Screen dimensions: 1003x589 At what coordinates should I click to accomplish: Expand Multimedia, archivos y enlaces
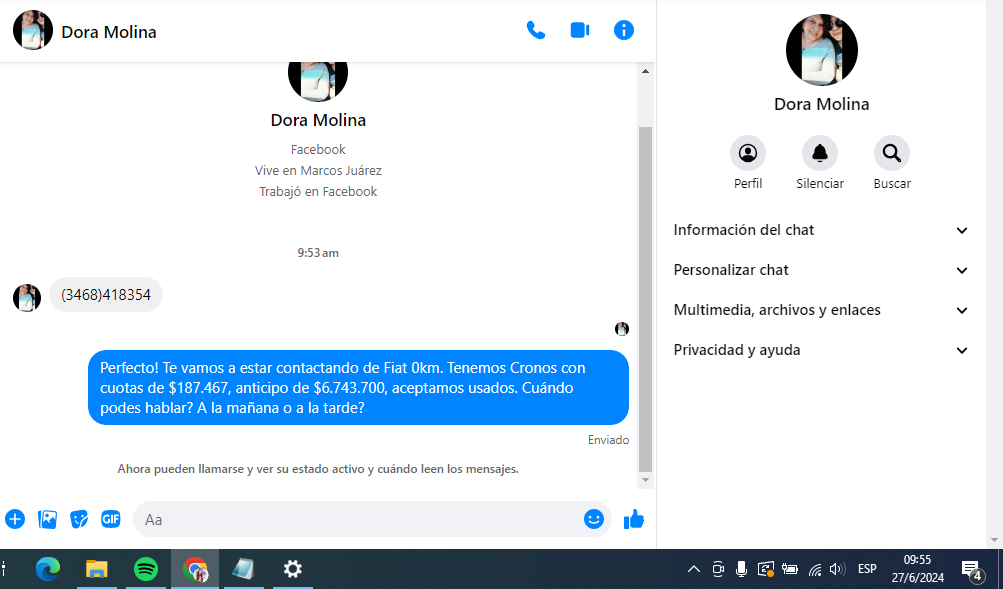click(x=821, y=310)
